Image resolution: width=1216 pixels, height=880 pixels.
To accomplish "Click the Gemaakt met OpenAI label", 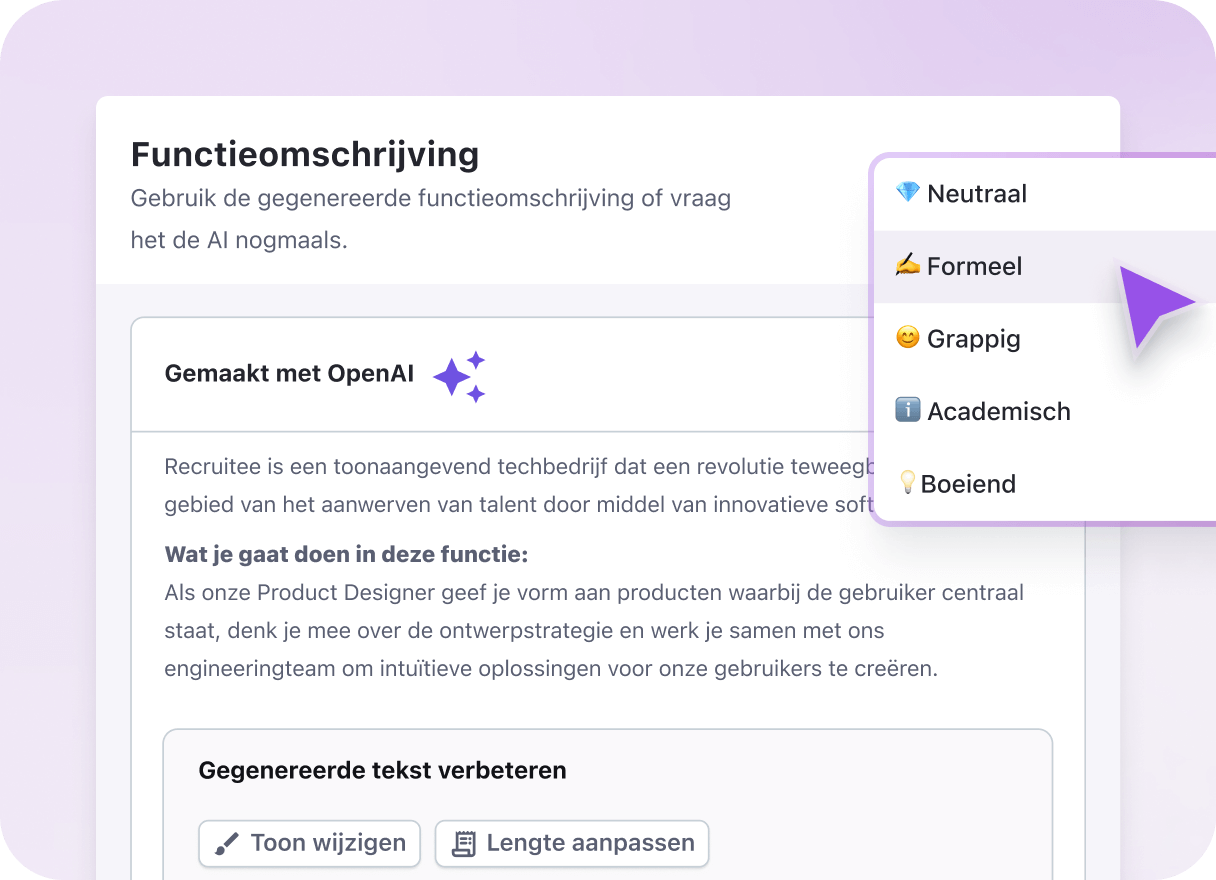I will (x=289, y=373).
